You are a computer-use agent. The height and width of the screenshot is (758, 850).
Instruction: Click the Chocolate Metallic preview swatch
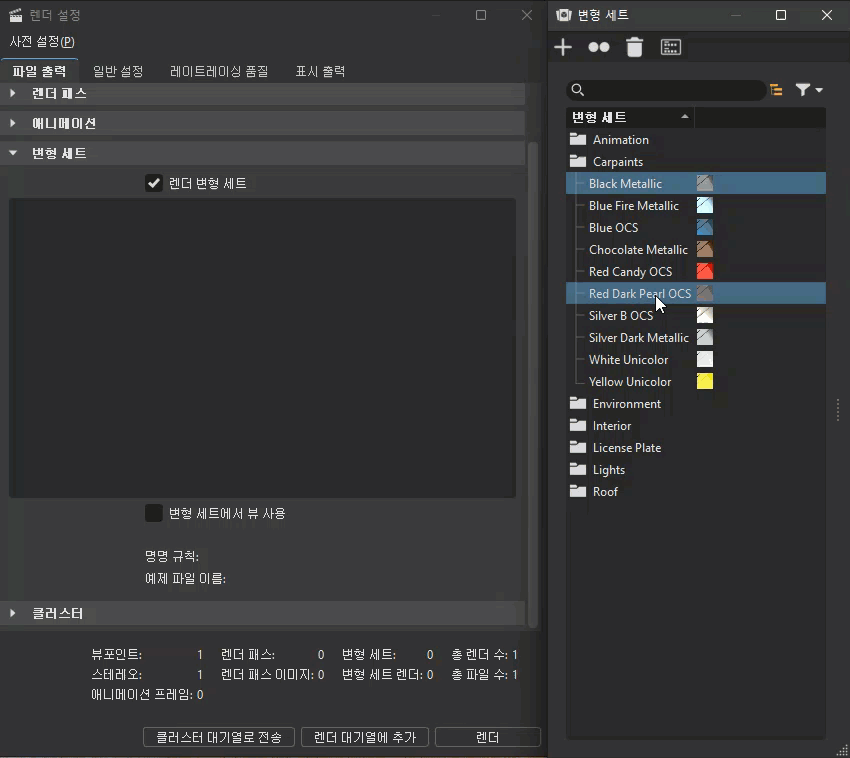click(x=705, y=249)
